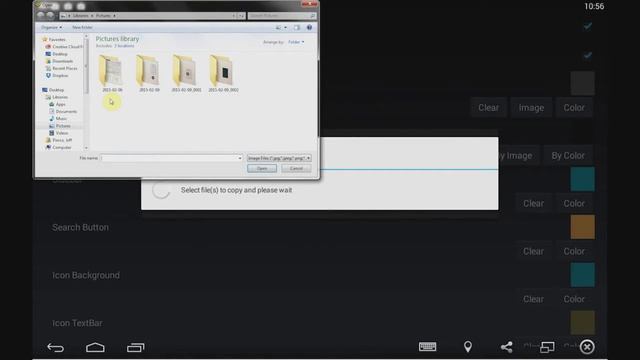
Task: Tap the Android back navigation icon
Action: (56, 347)
